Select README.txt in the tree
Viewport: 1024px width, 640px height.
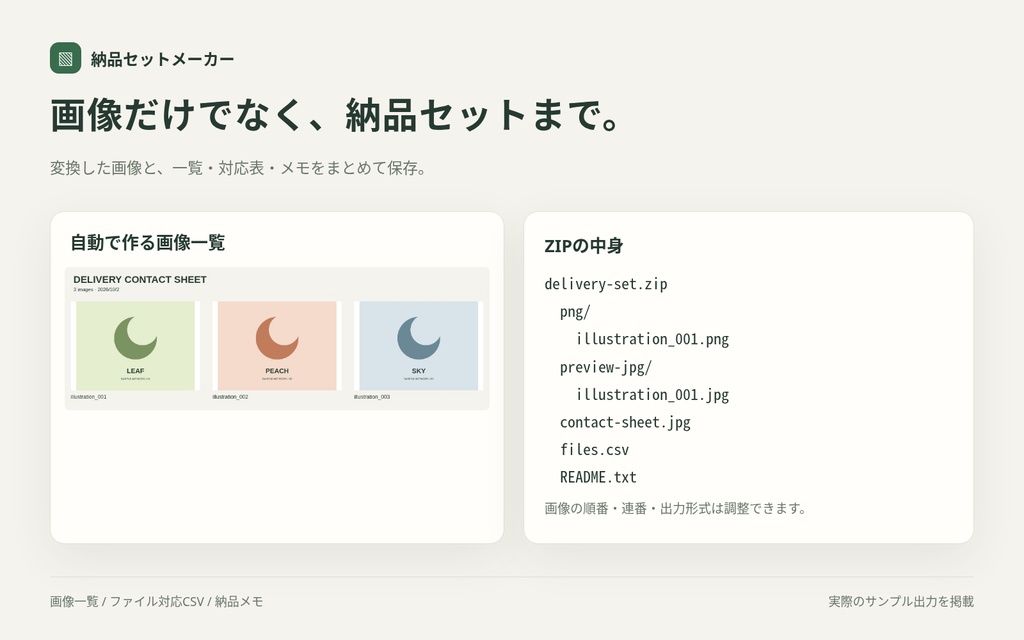coord(598,477)
